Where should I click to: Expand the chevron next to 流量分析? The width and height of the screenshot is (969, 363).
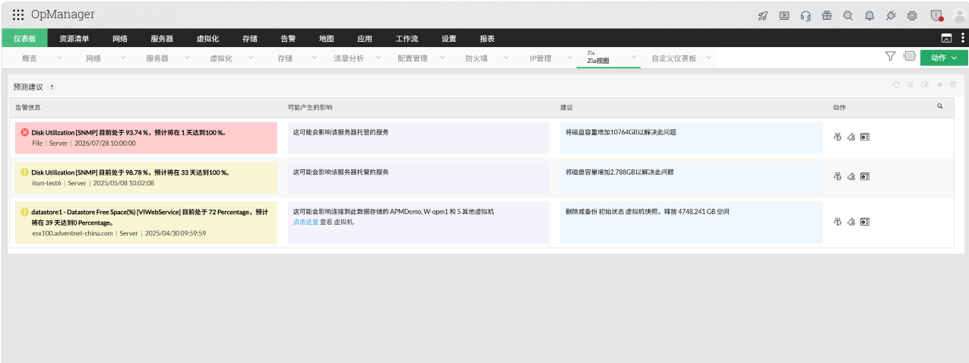pos(378,58)
